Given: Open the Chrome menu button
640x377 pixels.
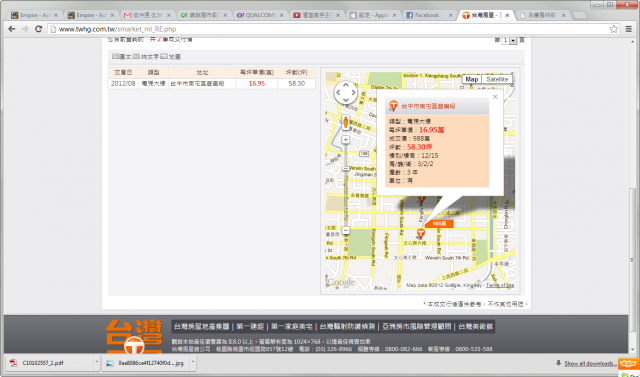Looking at the screenshot, I should click(629, 29).
